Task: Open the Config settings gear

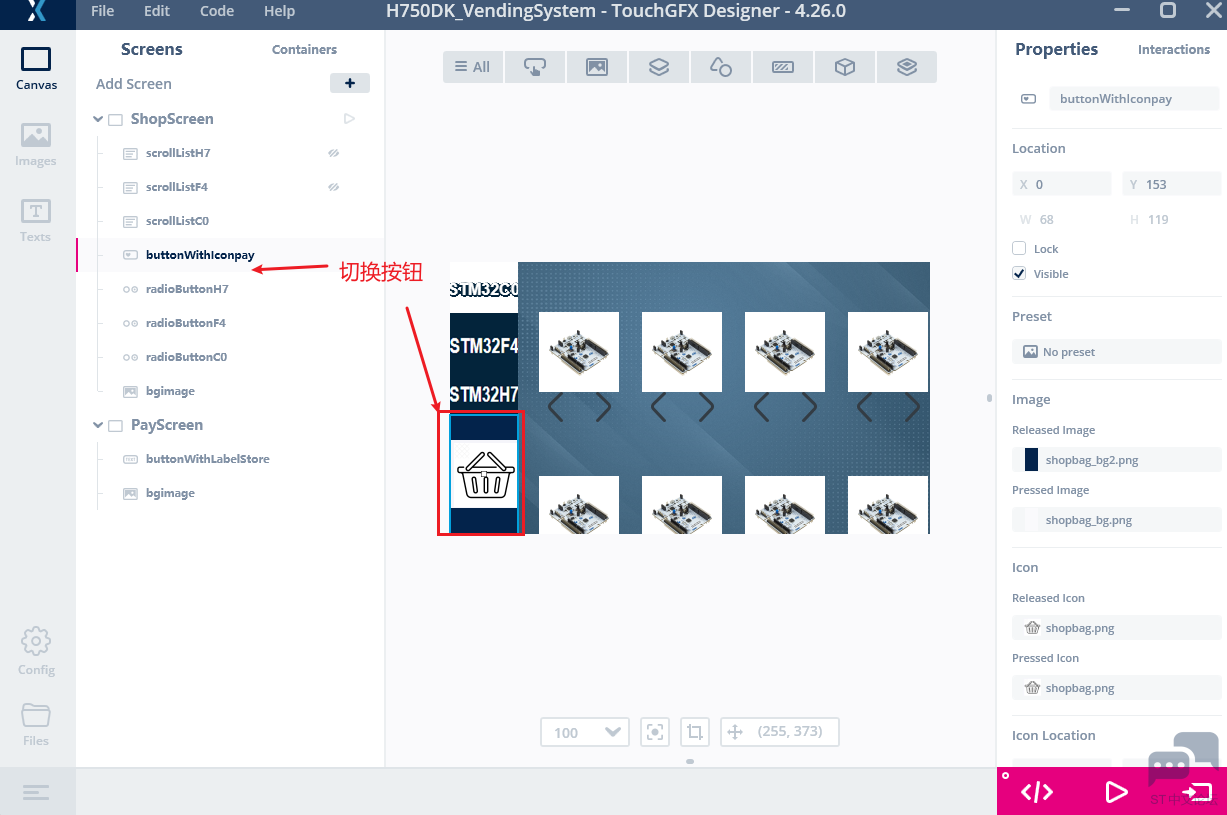Action: point(36,651)
